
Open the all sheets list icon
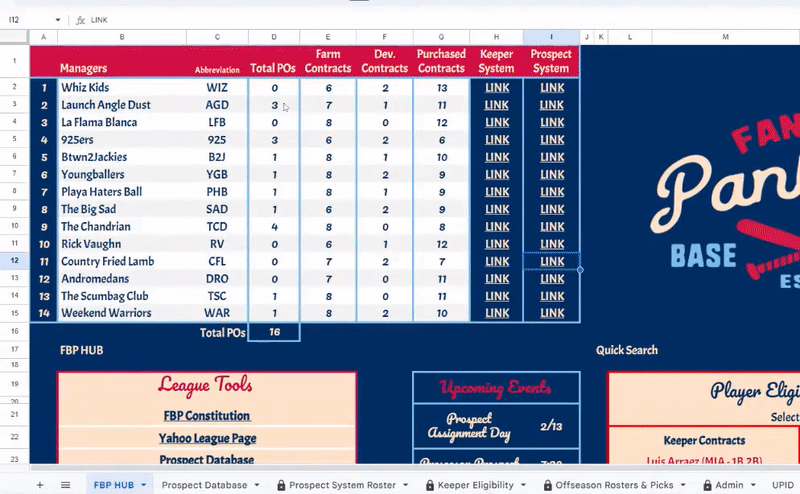(65, 485)
